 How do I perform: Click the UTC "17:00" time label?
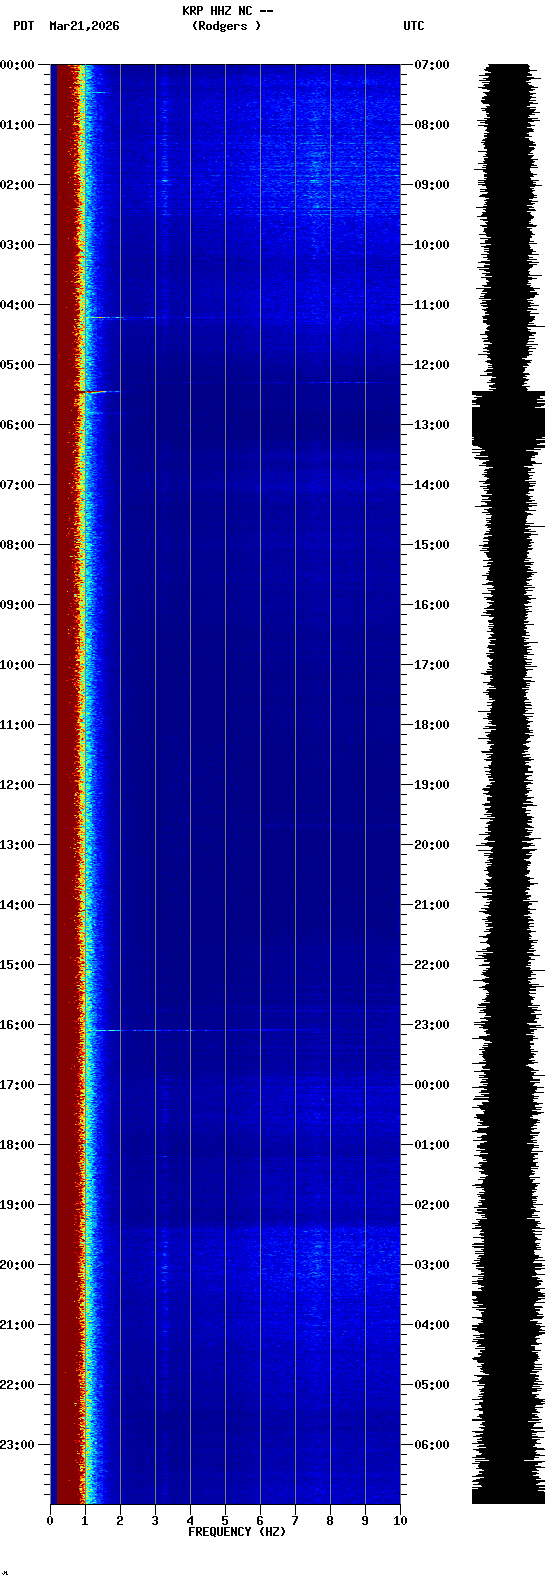(432, 665)
